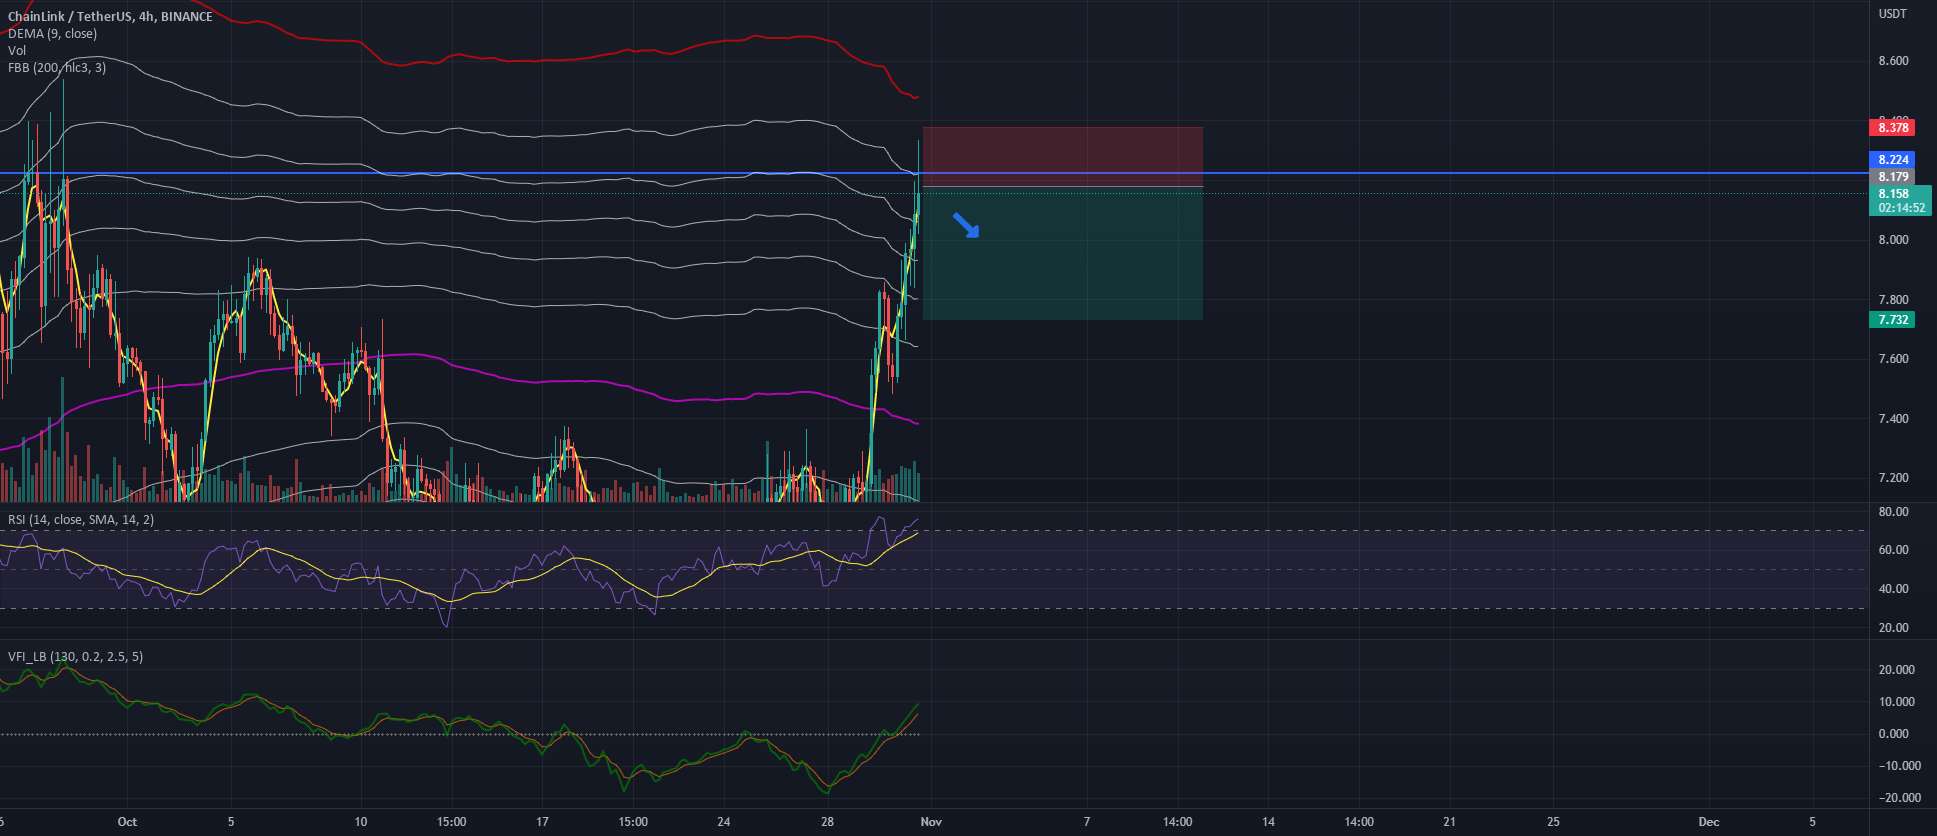The width and height of the screenshot is (1937, 836).
Task: Click the 80.00 RSI axis value
Action: 1894,512
